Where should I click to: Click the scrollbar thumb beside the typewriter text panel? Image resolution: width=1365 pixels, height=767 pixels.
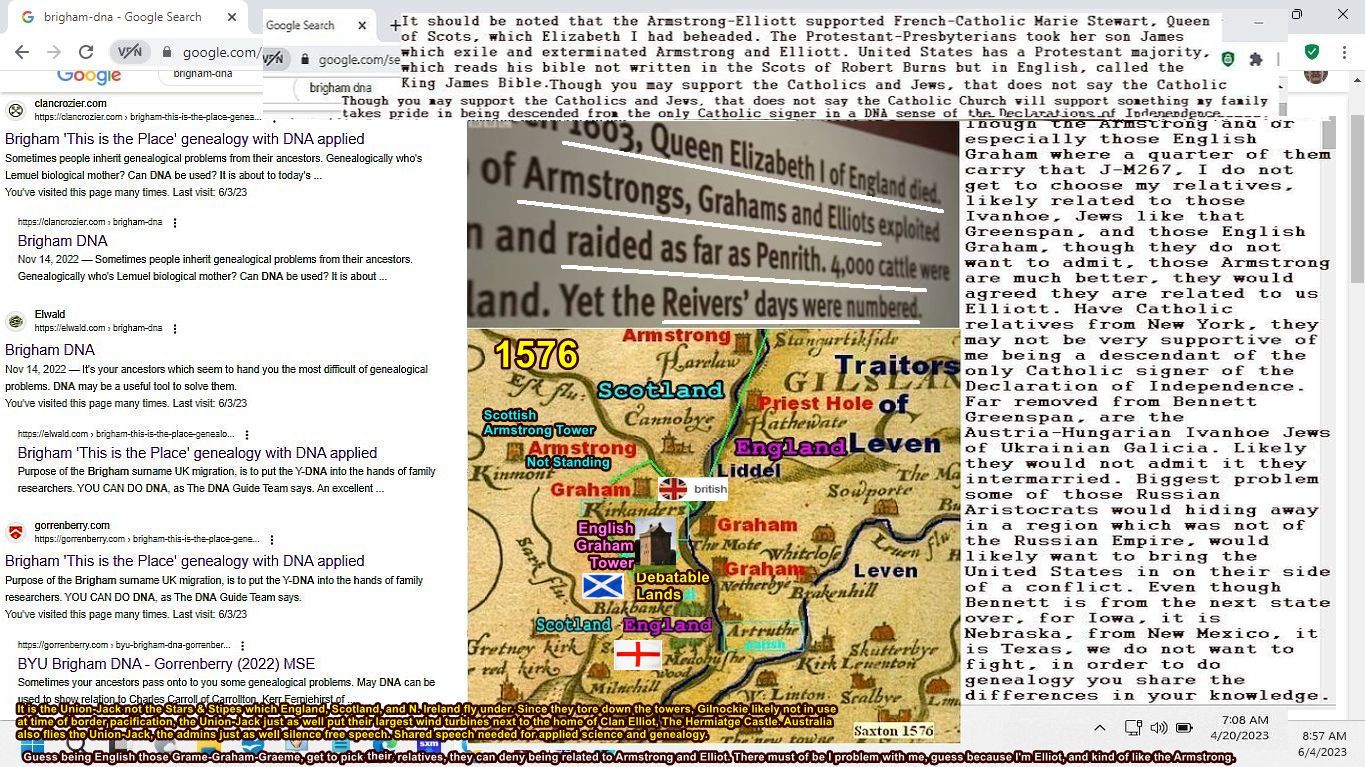tap(1328, 133)
